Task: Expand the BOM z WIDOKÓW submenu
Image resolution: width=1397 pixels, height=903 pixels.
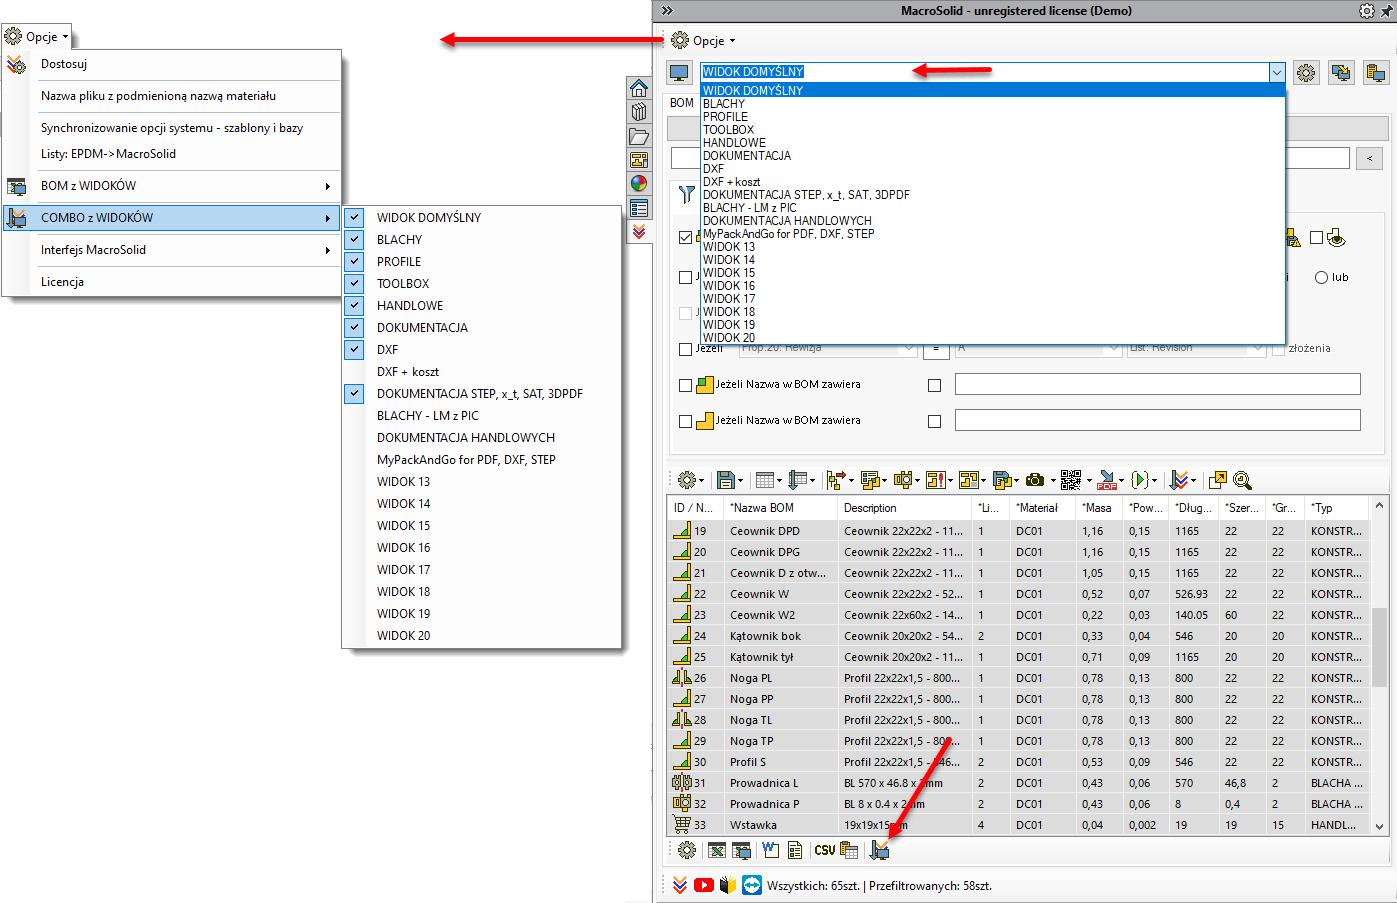Action: pyautogui.click(x=172, y=185)
